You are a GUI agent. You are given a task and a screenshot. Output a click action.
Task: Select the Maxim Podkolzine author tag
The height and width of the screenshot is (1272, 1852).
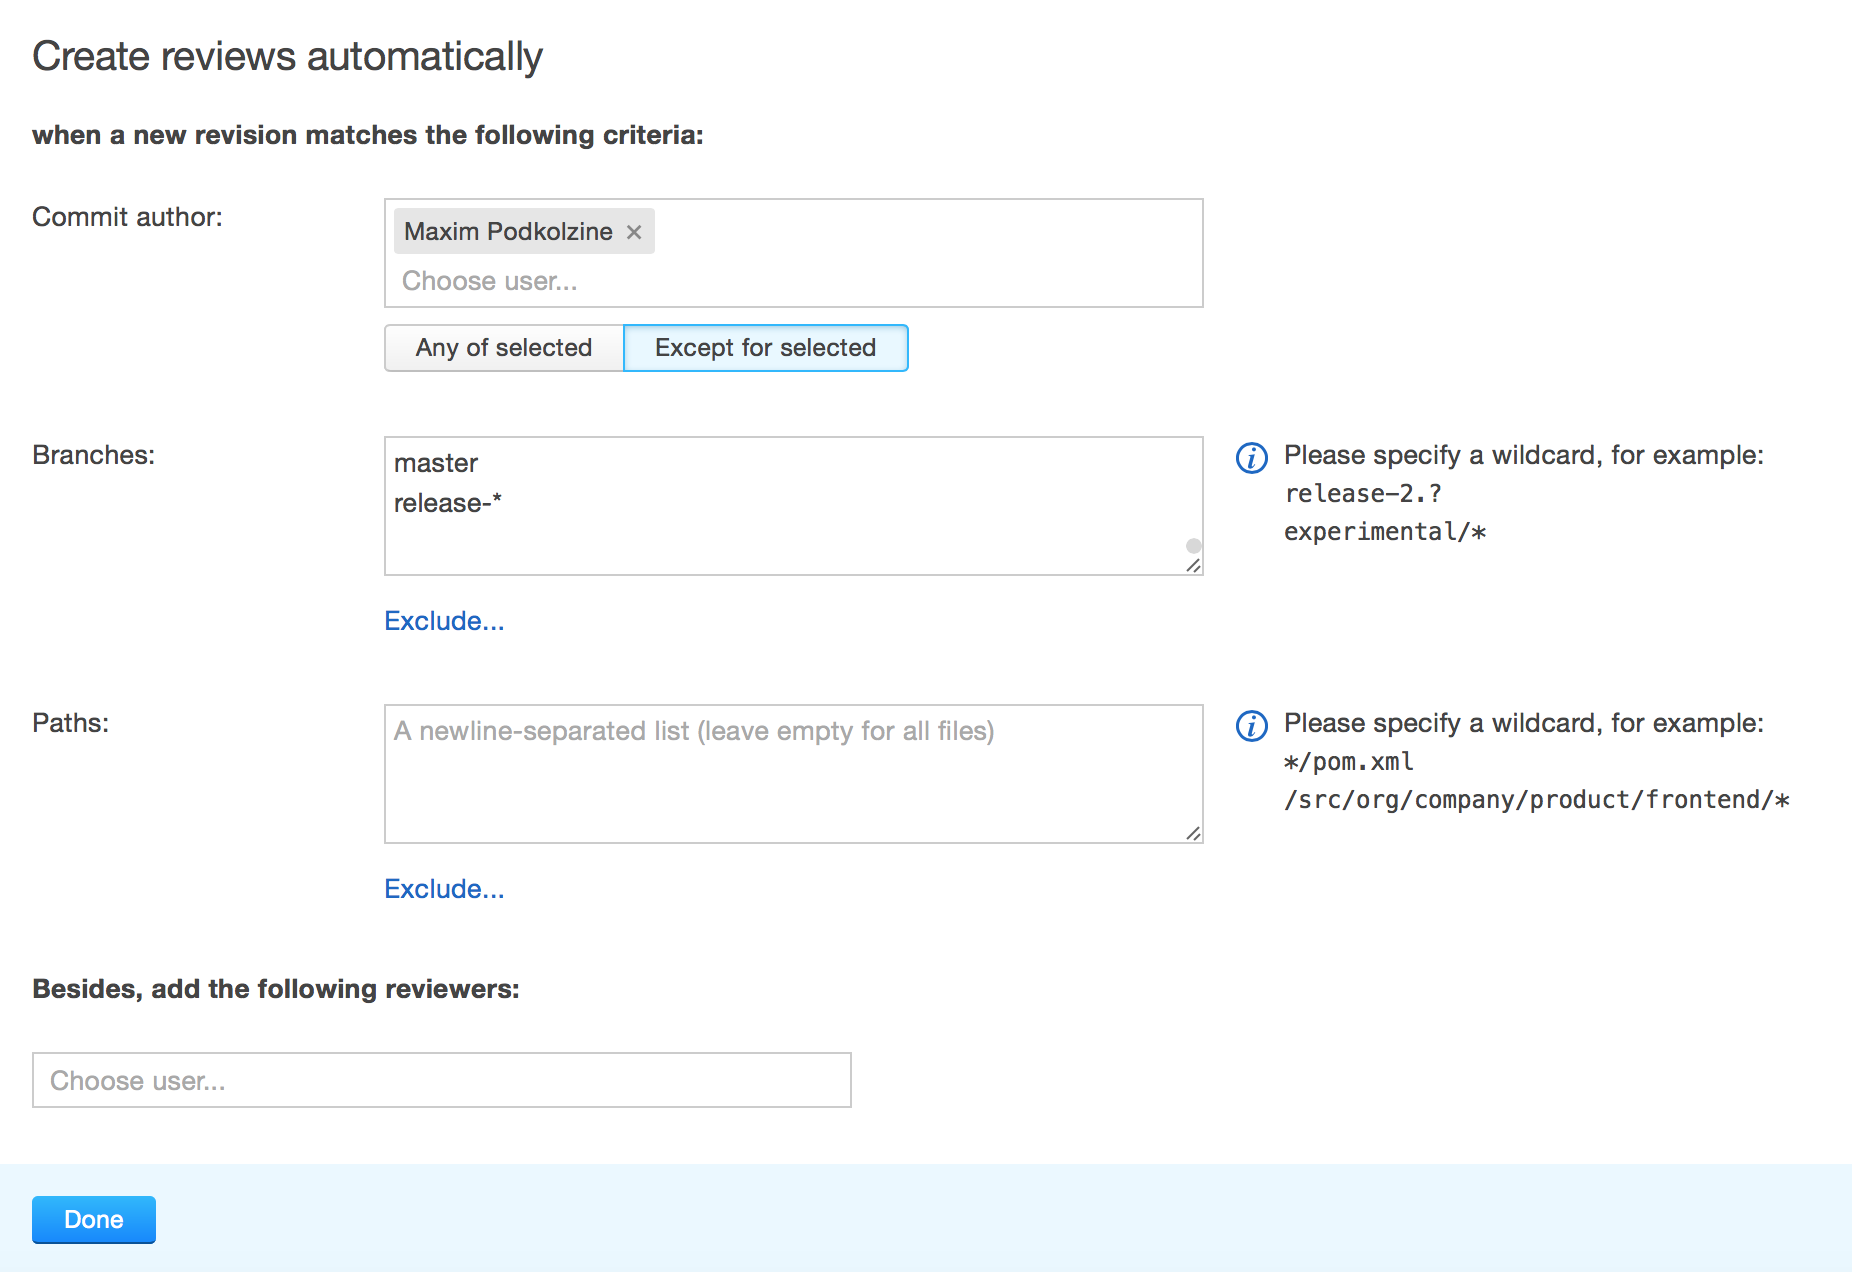coord(508,232)
